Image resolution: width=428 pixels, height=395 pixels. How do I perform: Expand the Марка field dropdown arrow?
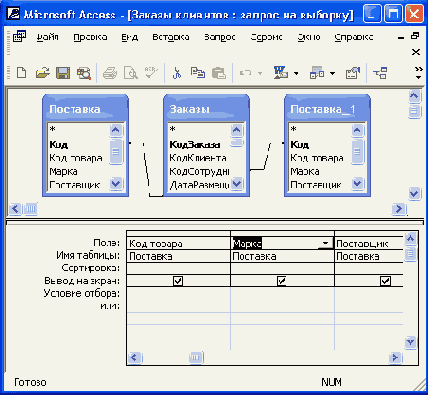[x=325, y=243]
